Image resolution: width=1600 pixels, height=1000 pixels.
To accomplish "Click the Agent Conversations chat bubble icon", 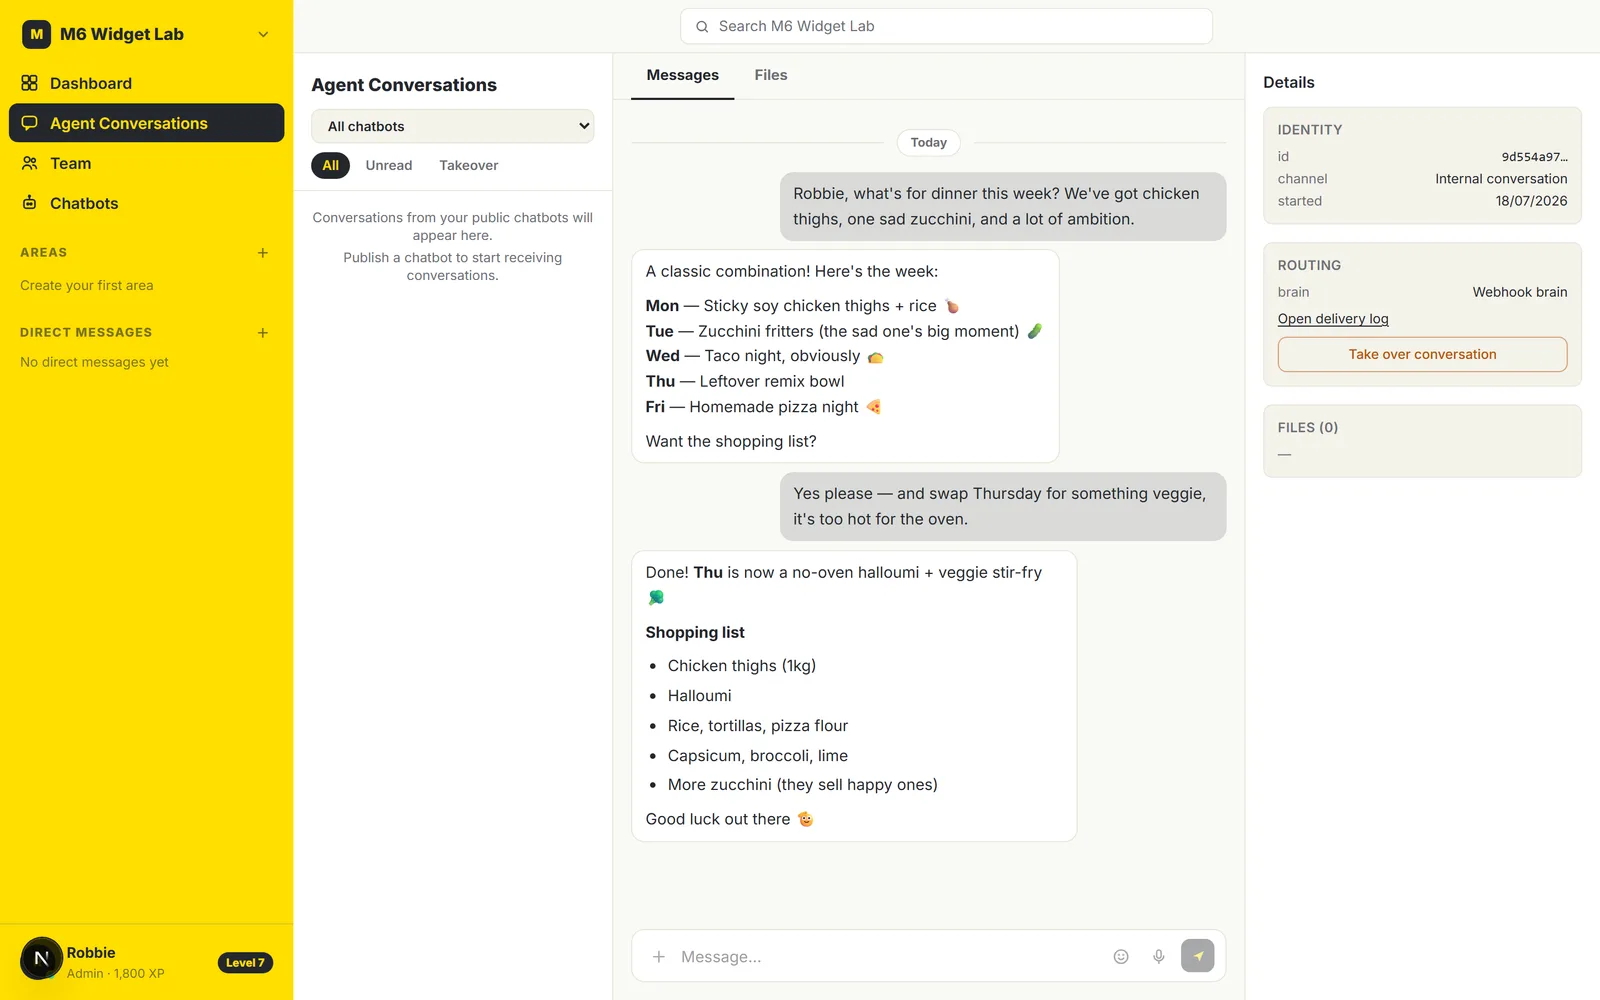I will point(30,123).
